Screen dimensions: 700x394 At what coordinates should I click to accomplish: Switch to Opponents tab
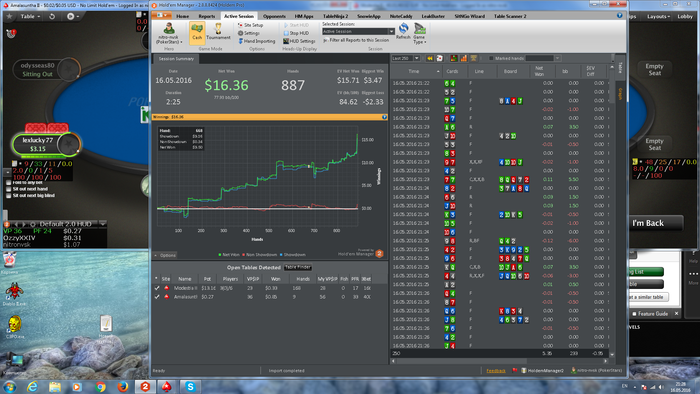pyautogui.click(x=274, y=16)
